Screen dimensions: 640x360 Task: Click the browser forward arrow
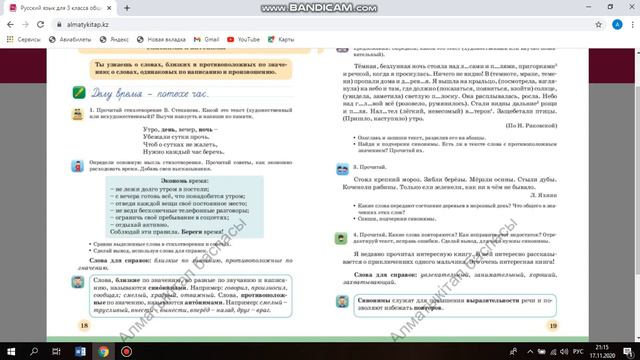25,24
